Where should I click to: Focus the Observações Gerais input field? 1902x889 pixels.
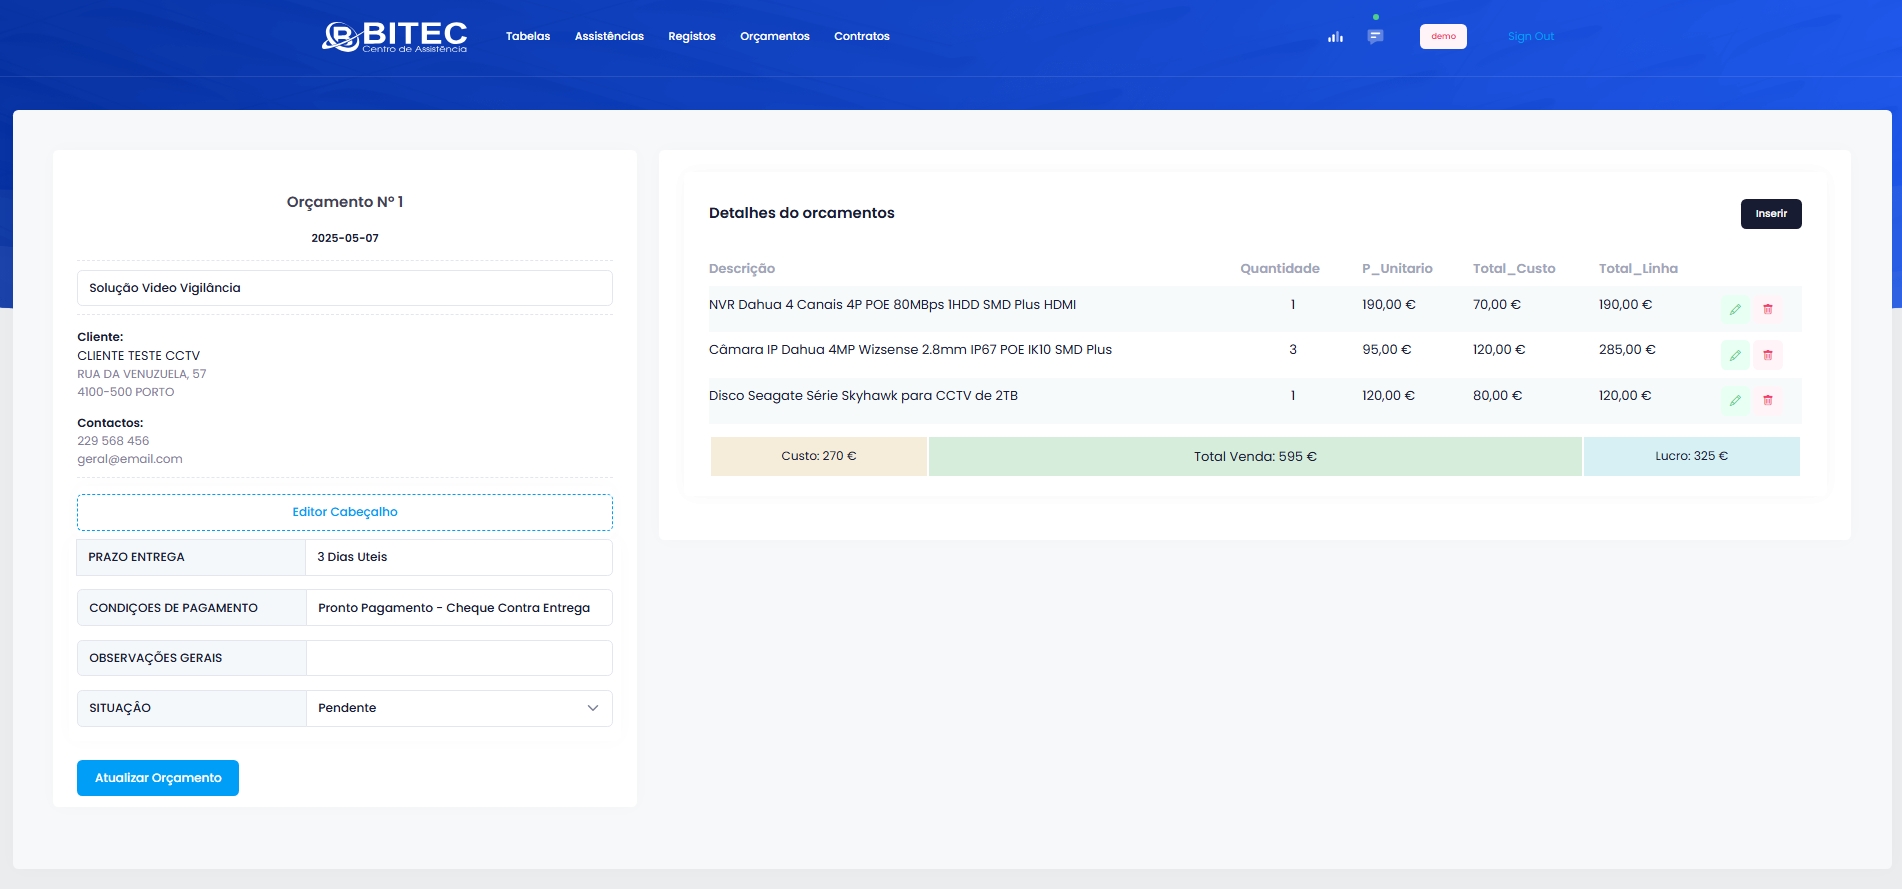pyautogui.click(x=459, y=658)
